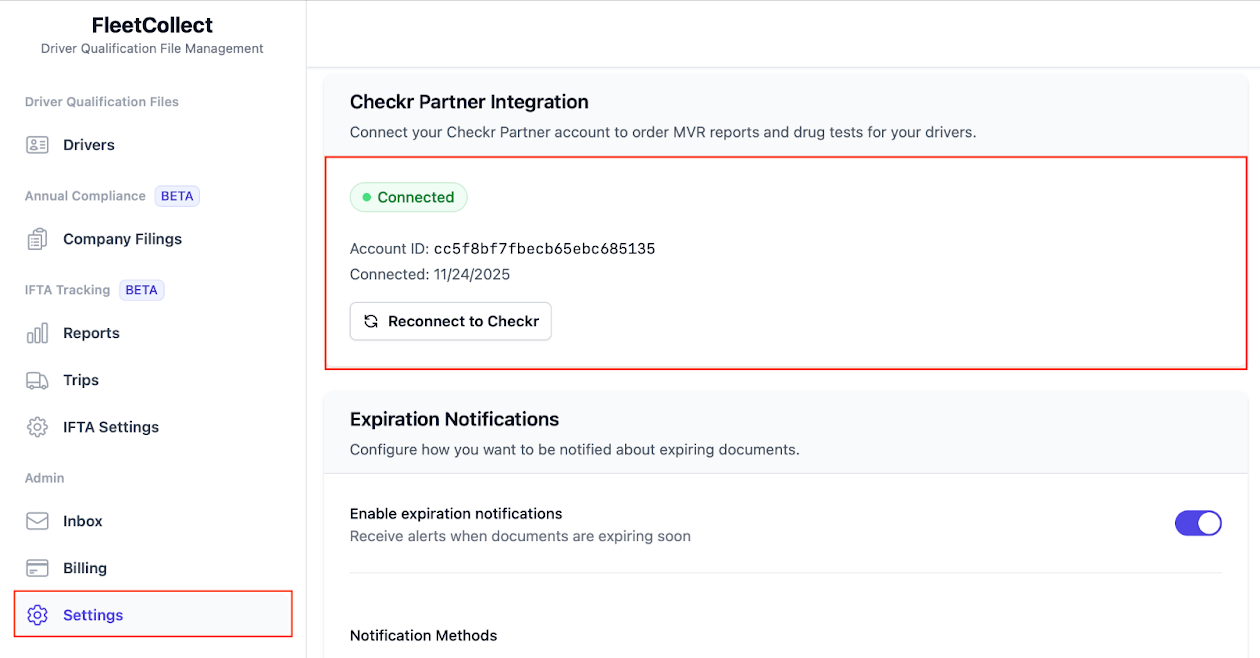
Task: Click the Drivers ID card icon
Action: coord(37,145)
